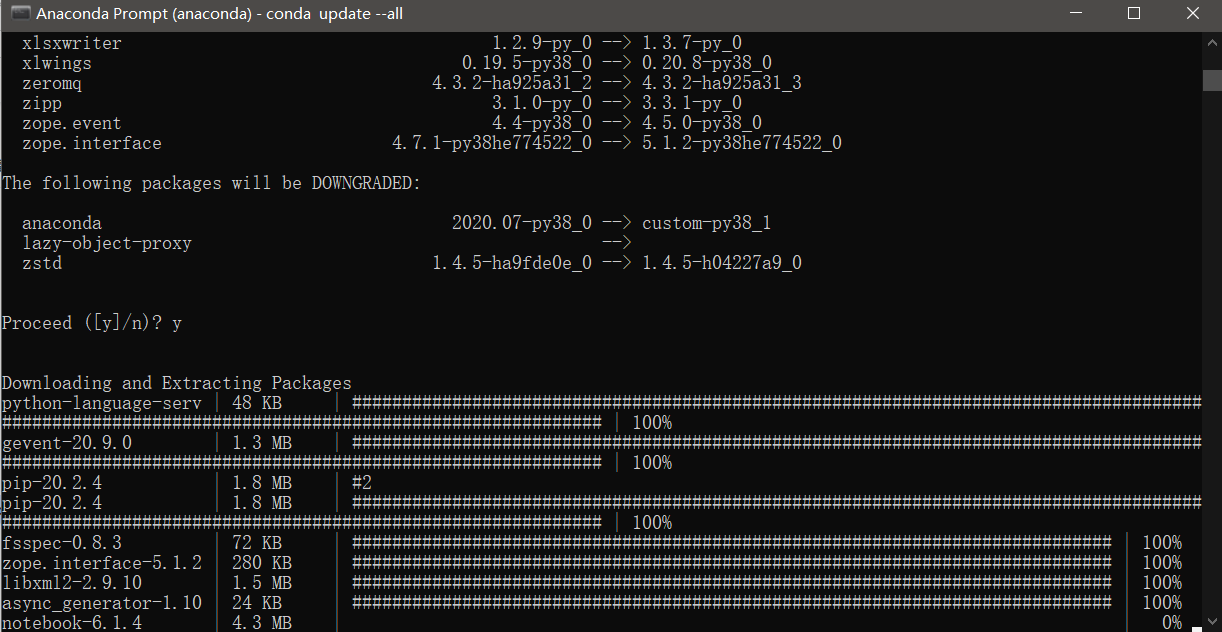Click version '0.20.8-py38_0' text

pyautogui.click(x=707, y=64)
